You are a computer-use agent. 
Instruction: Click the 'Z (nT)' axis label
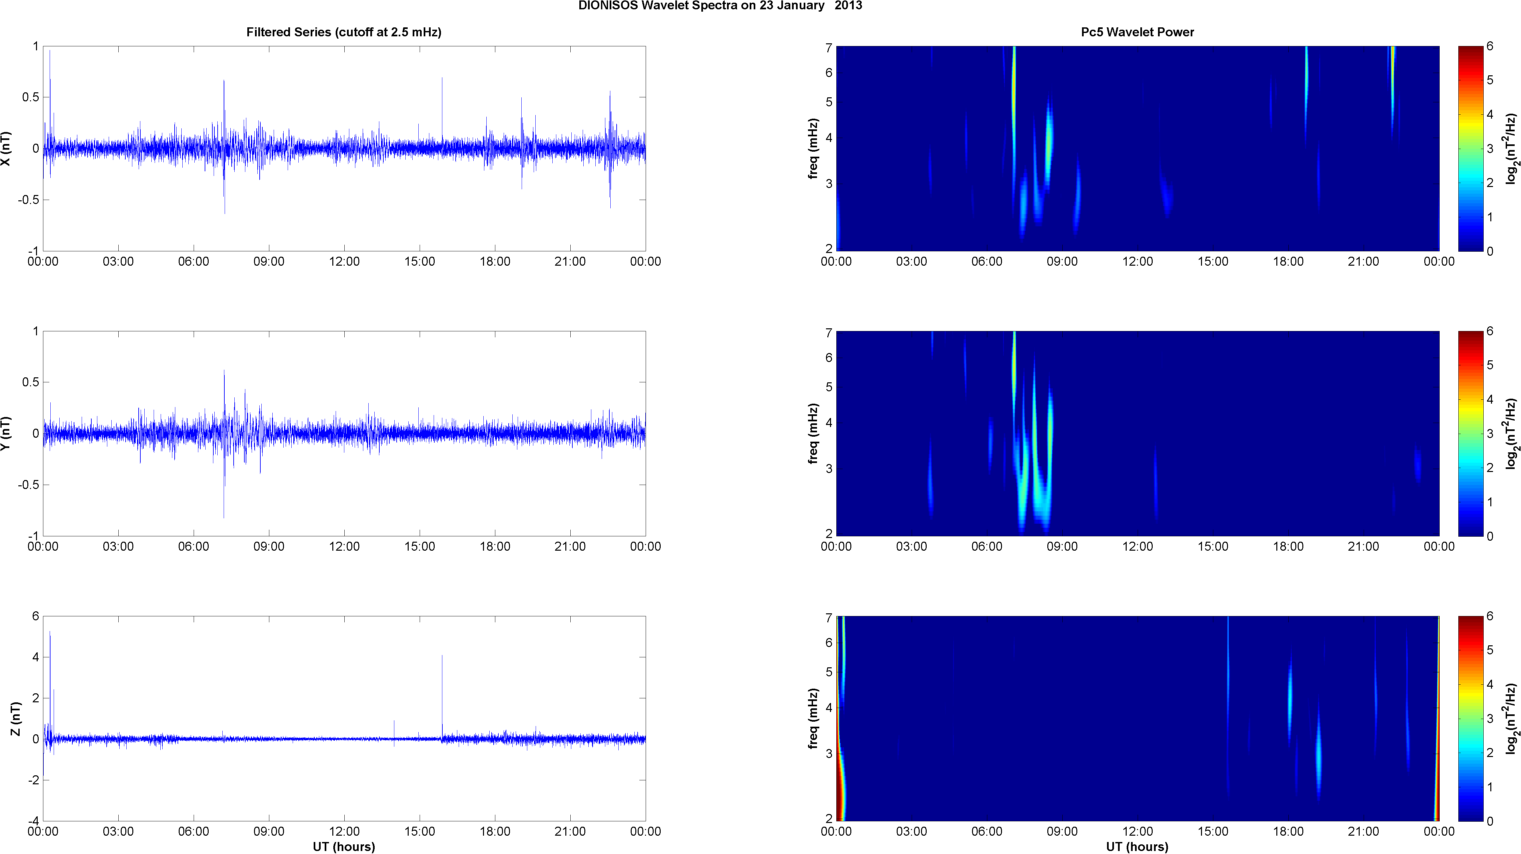15,718
